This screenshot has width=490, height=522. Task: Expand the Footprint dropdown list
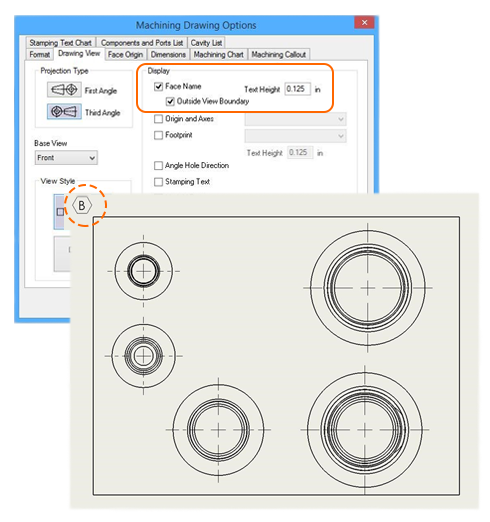(x=295, y=136)
